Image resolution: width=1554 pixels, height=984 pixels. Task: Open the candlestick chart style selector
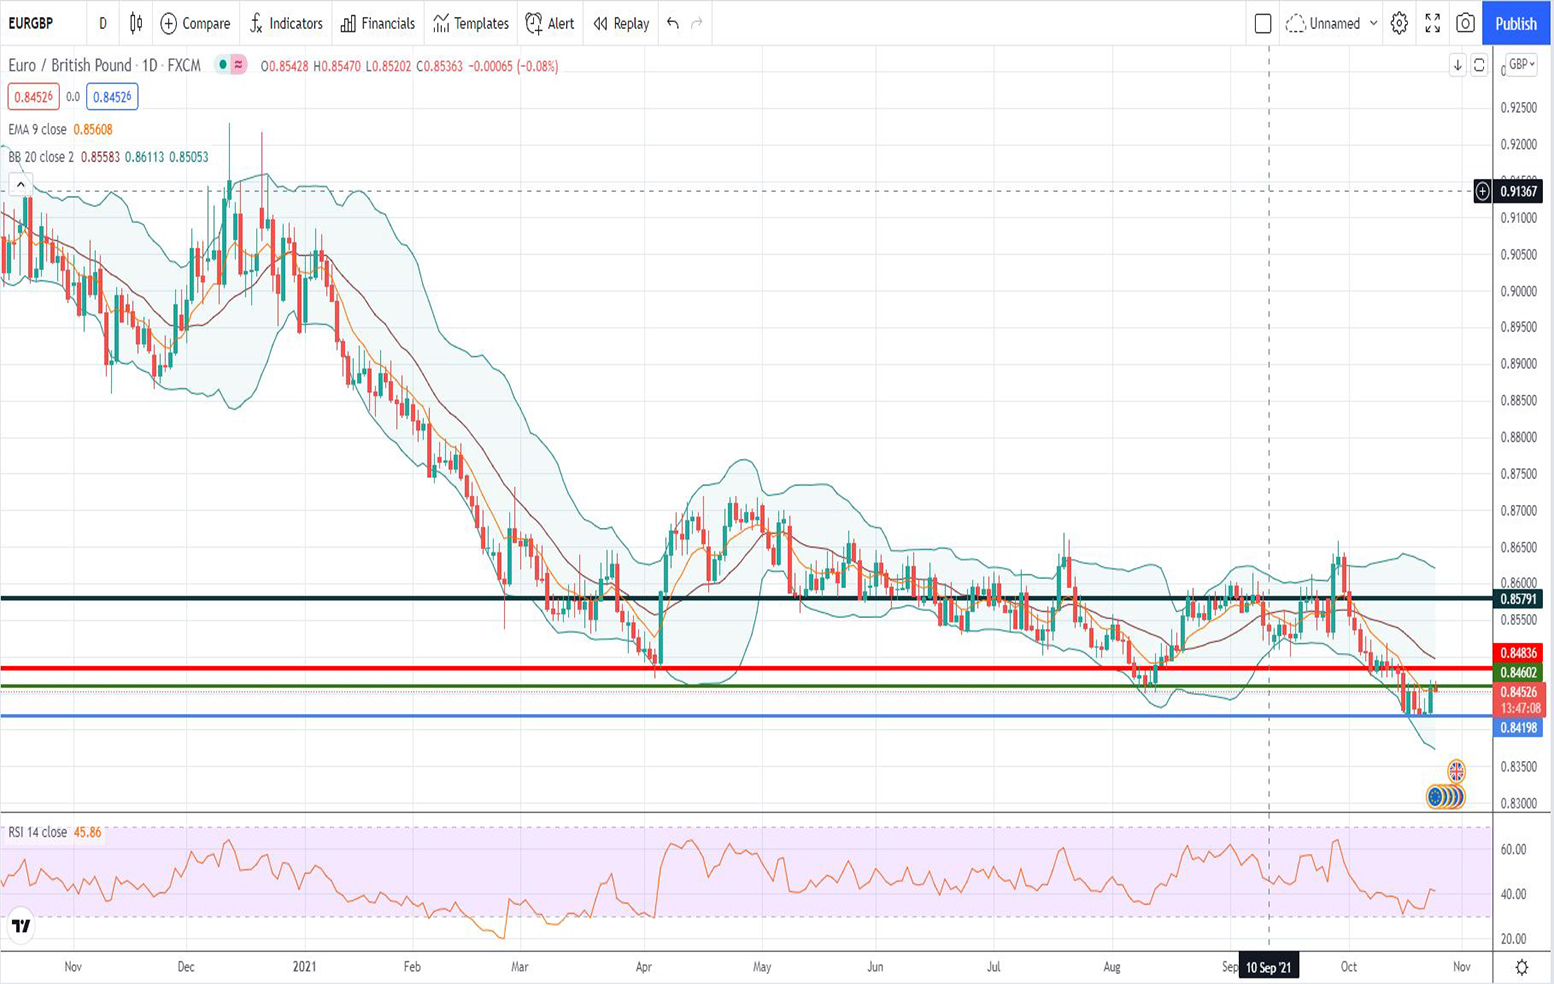pos(136,23)
